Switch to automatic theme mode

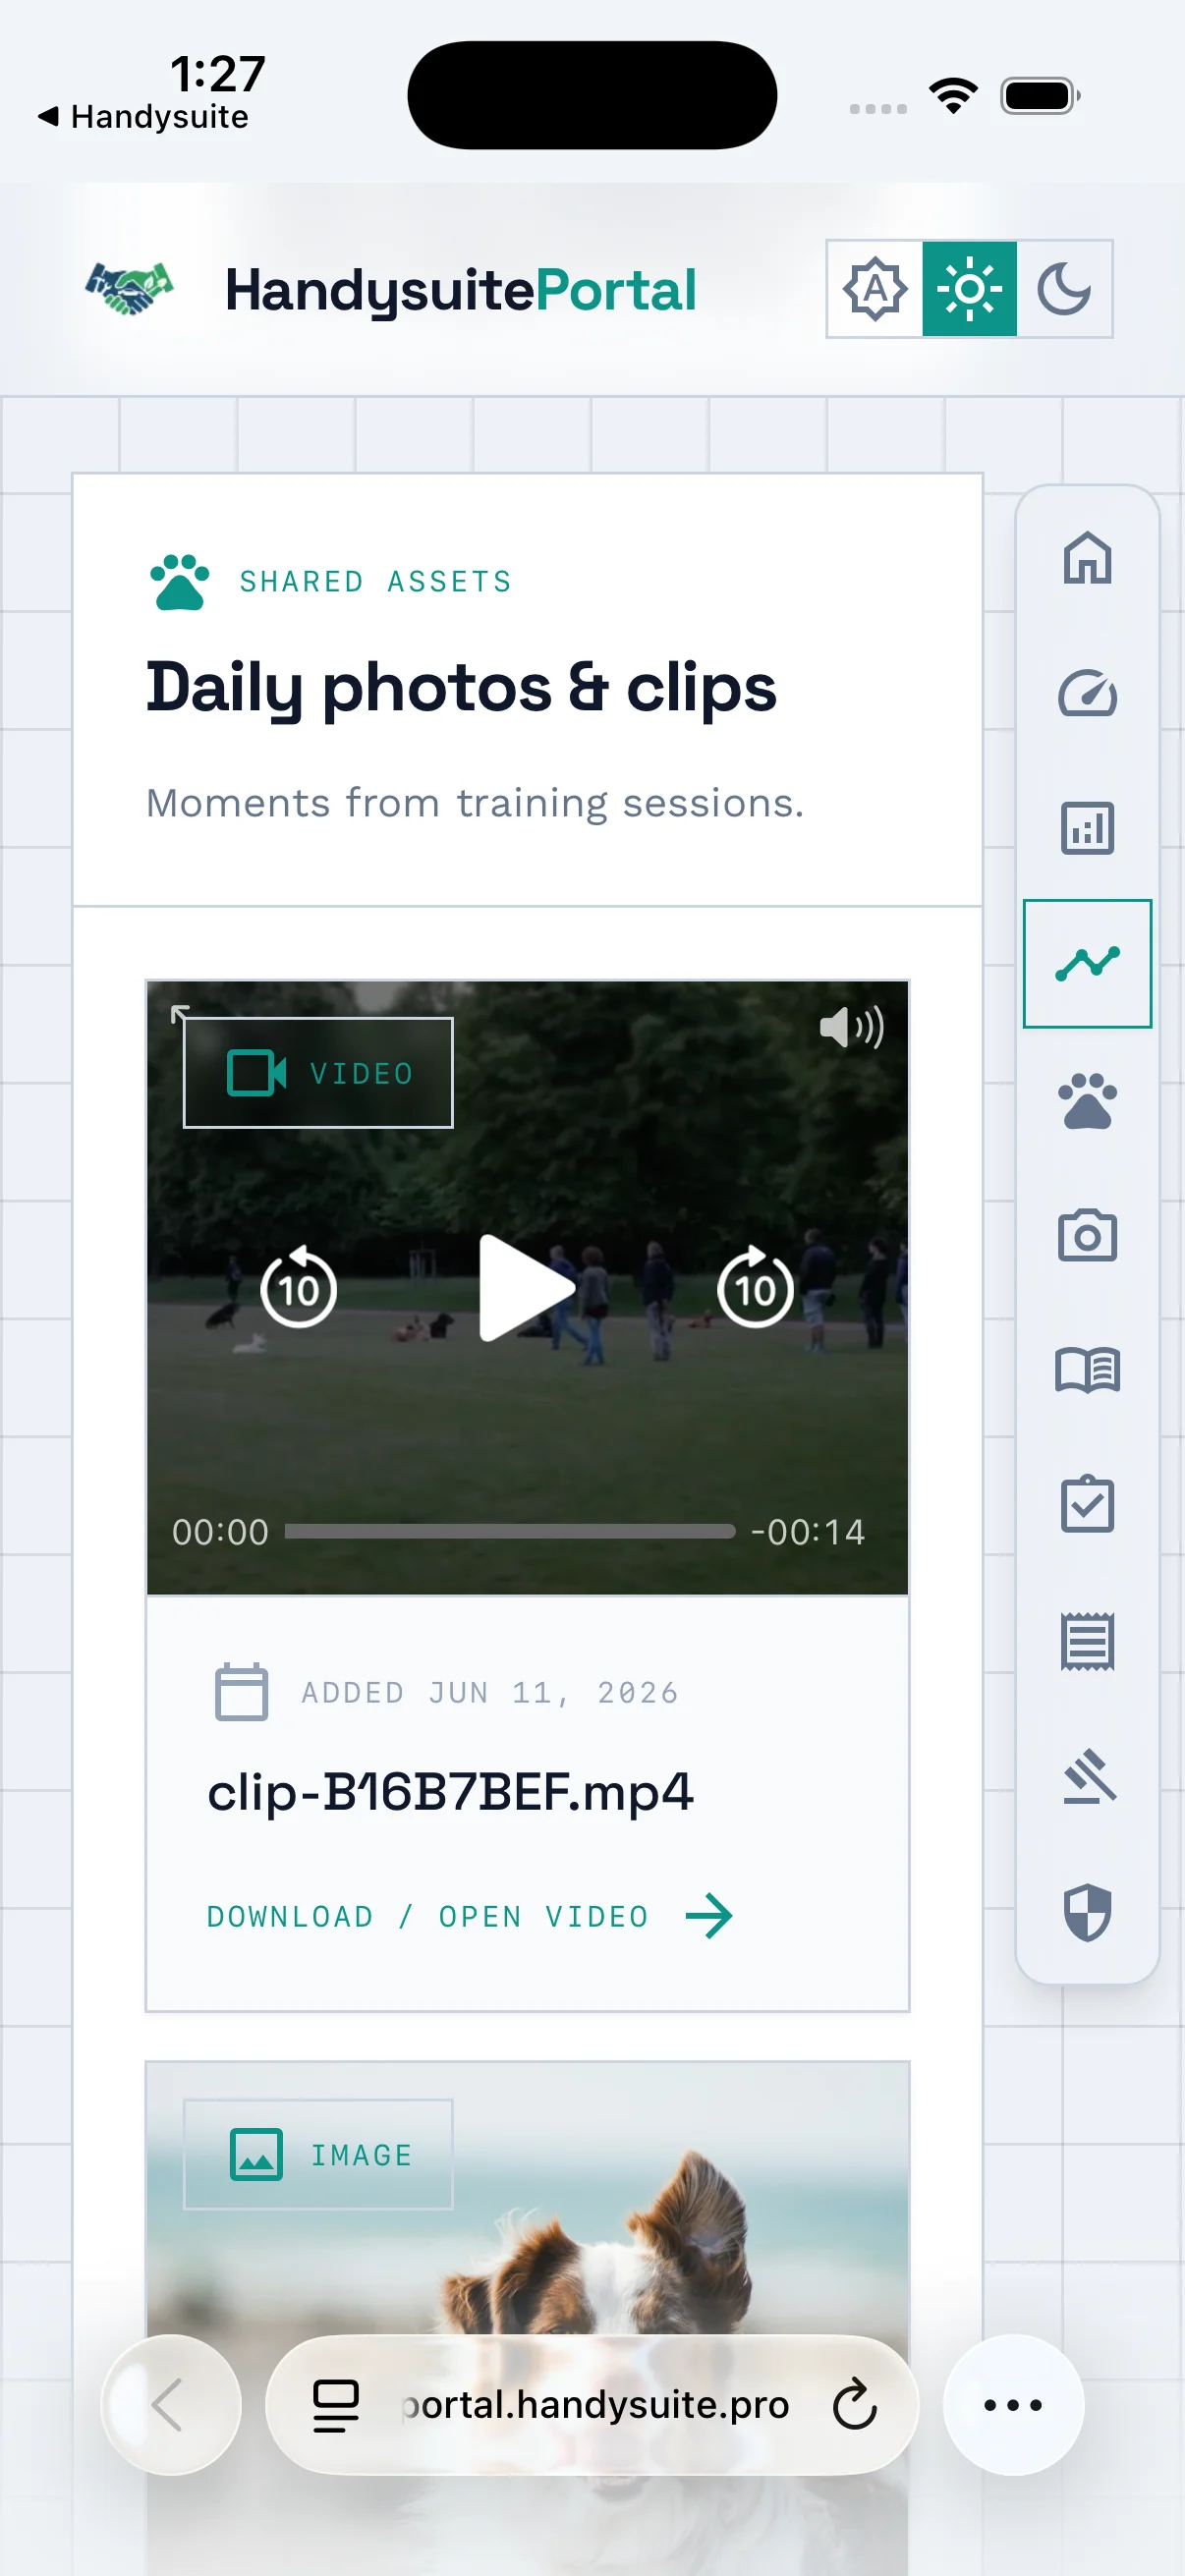click(x=875, y=289)
